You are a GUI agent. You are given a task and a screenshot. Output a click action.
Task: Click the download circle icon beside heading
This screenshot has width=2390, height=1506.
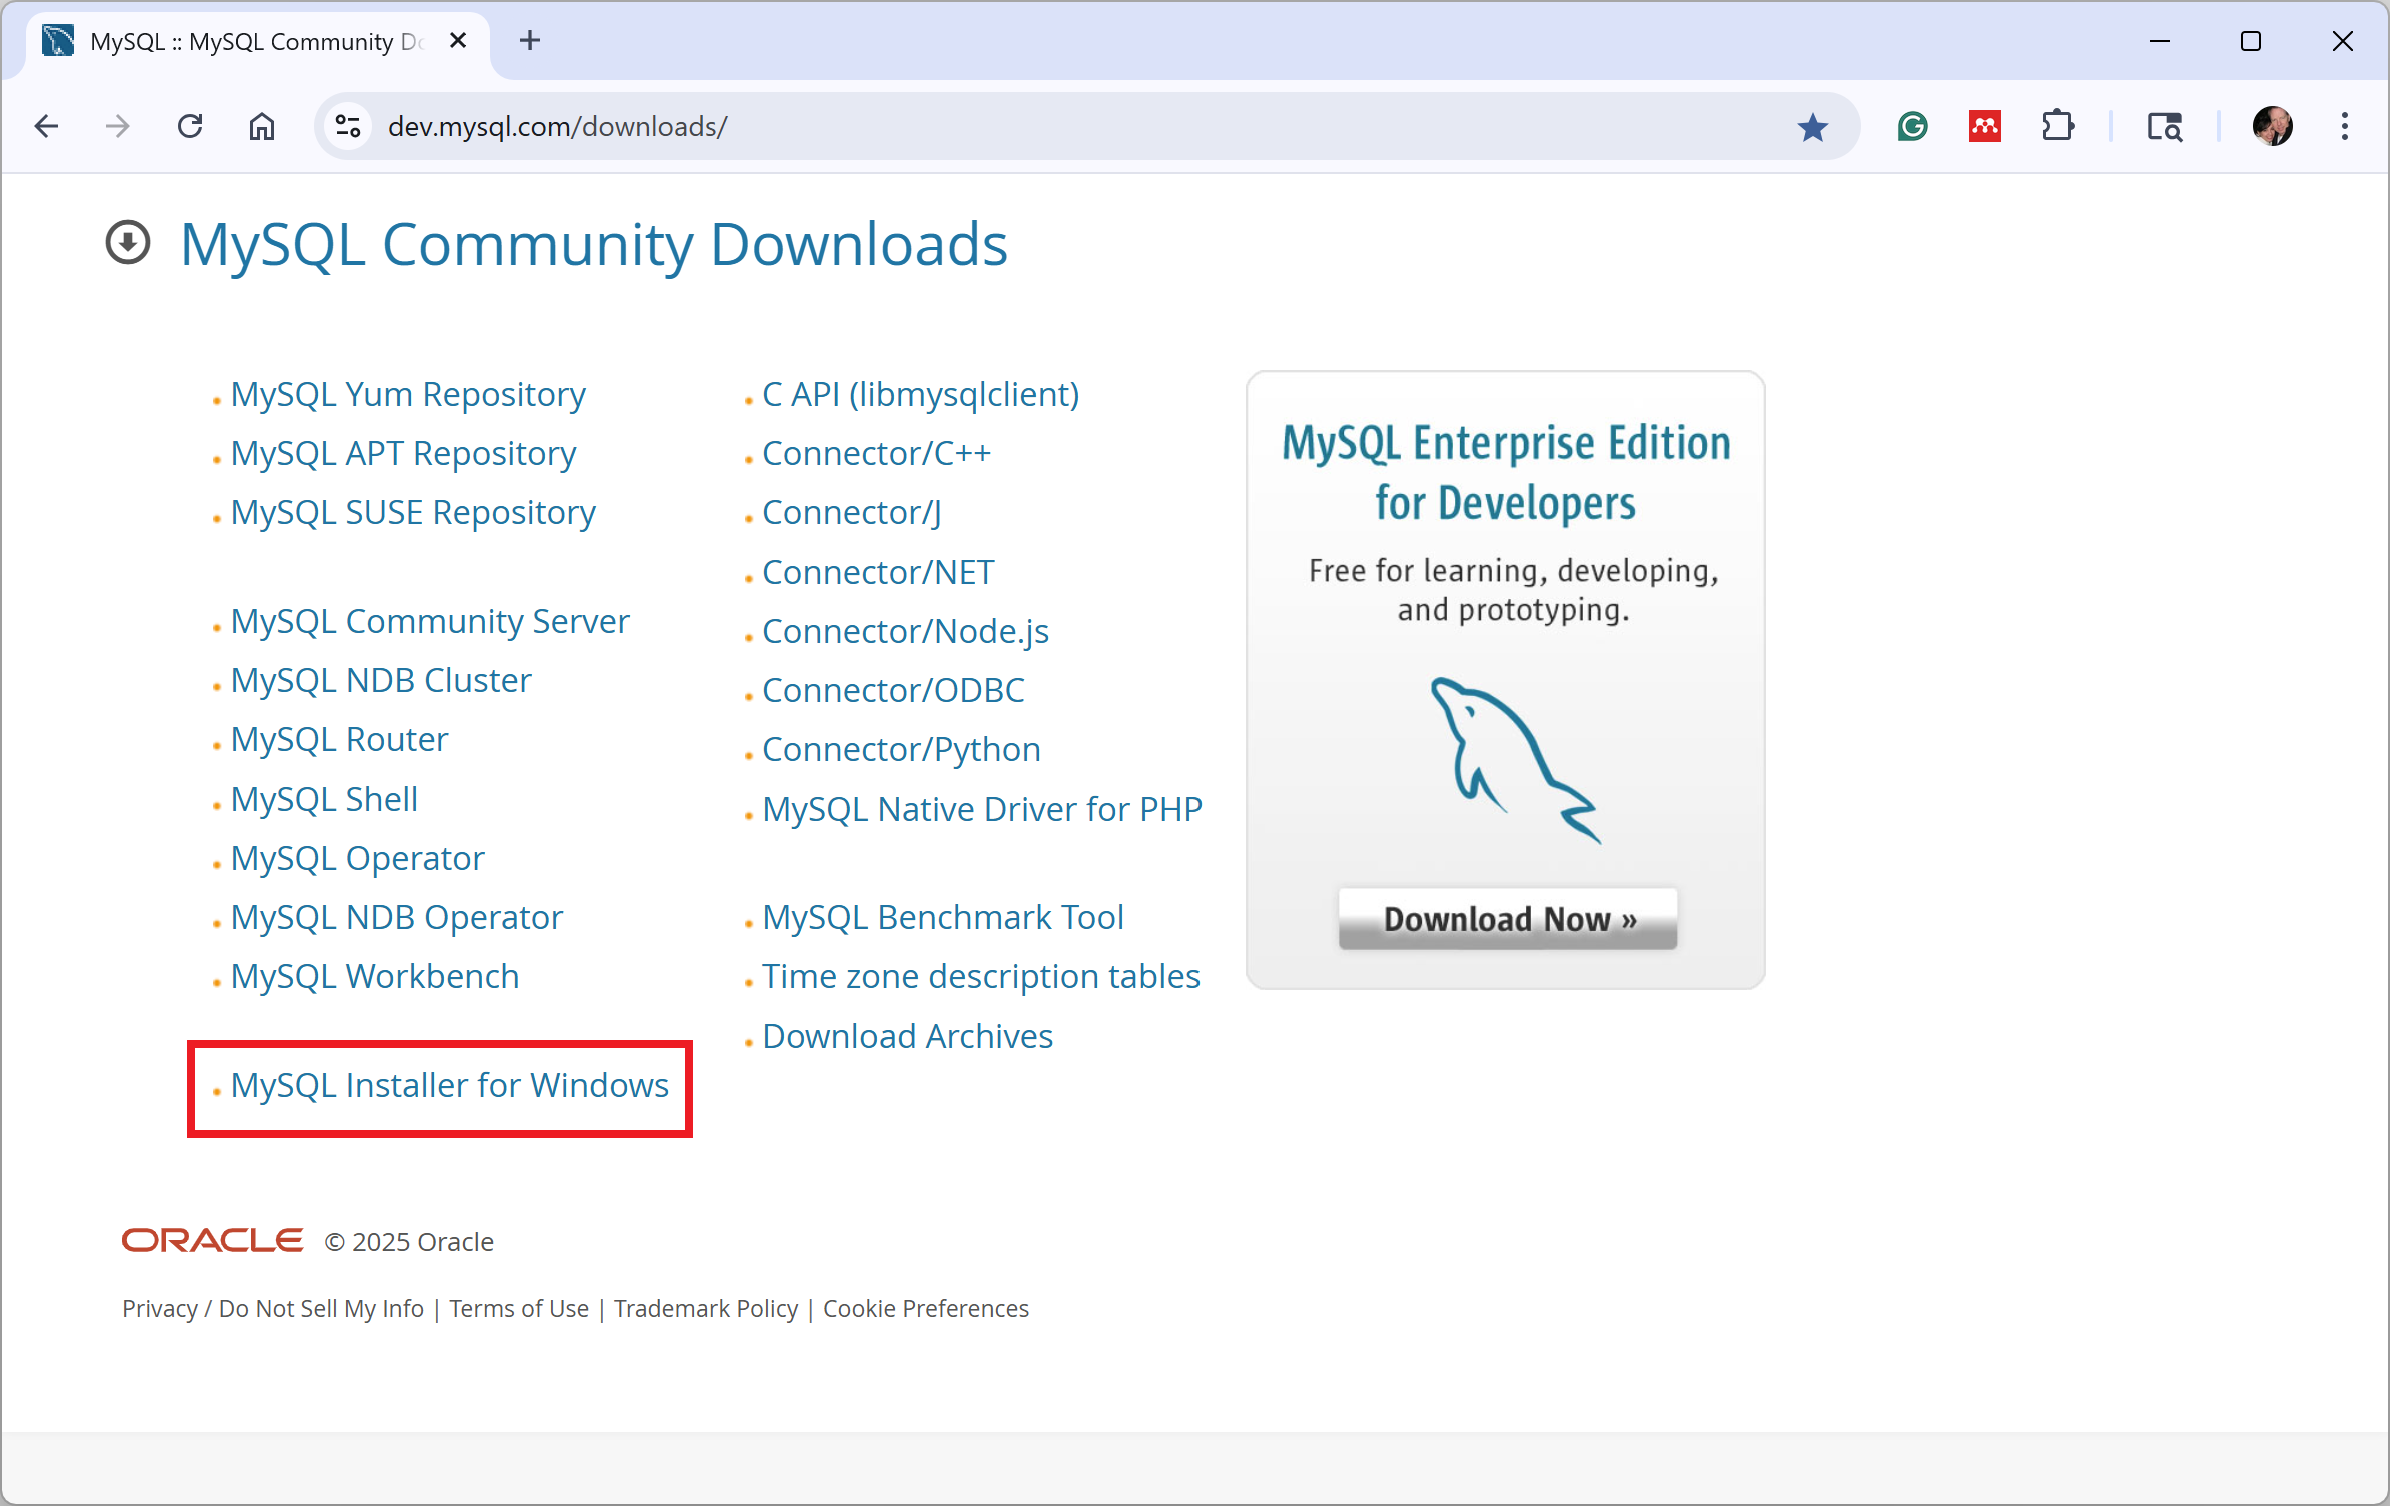pos(128,243)
